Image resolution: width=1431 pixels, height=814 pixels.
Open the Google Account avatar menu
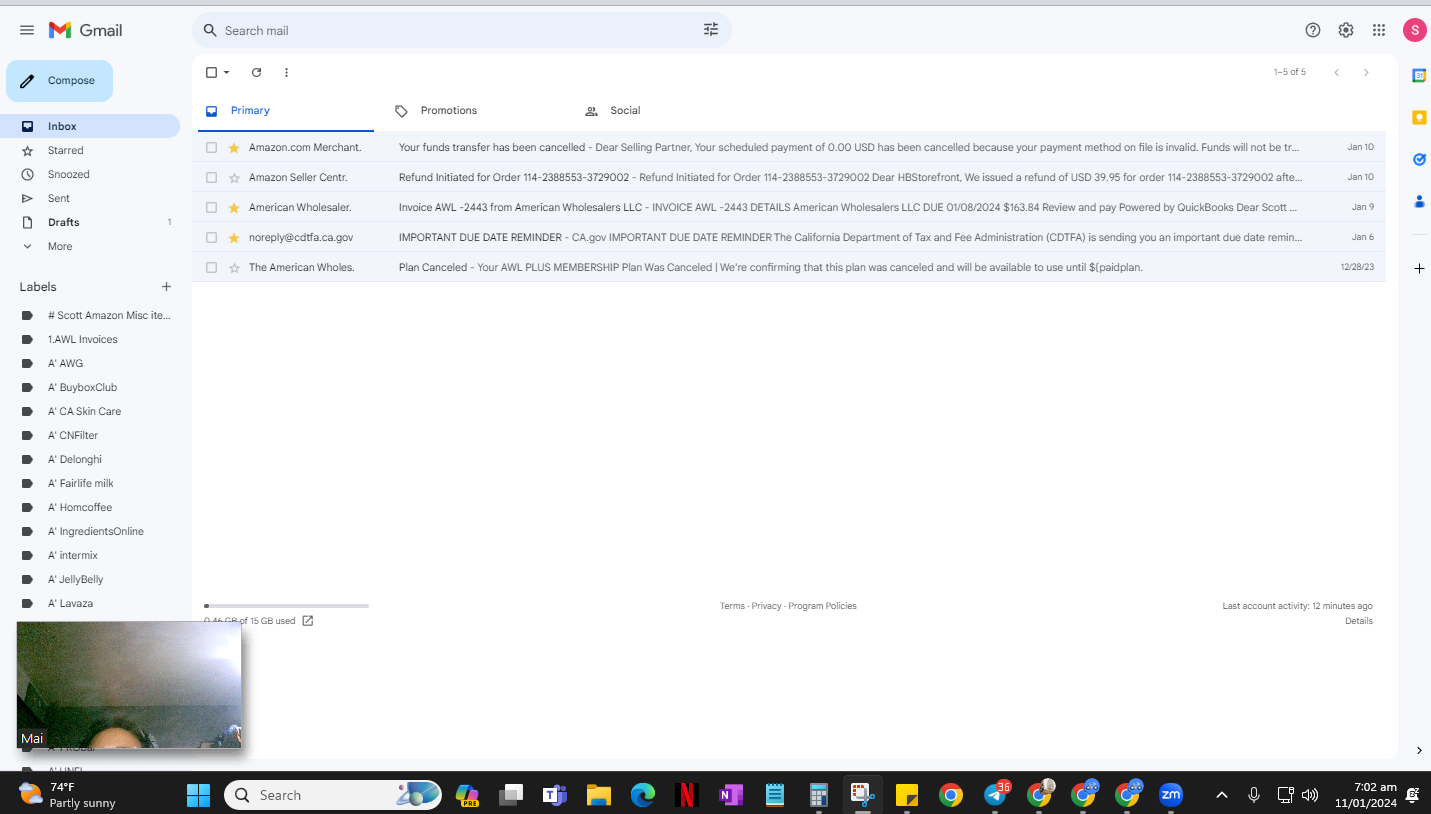[1414, 30]
